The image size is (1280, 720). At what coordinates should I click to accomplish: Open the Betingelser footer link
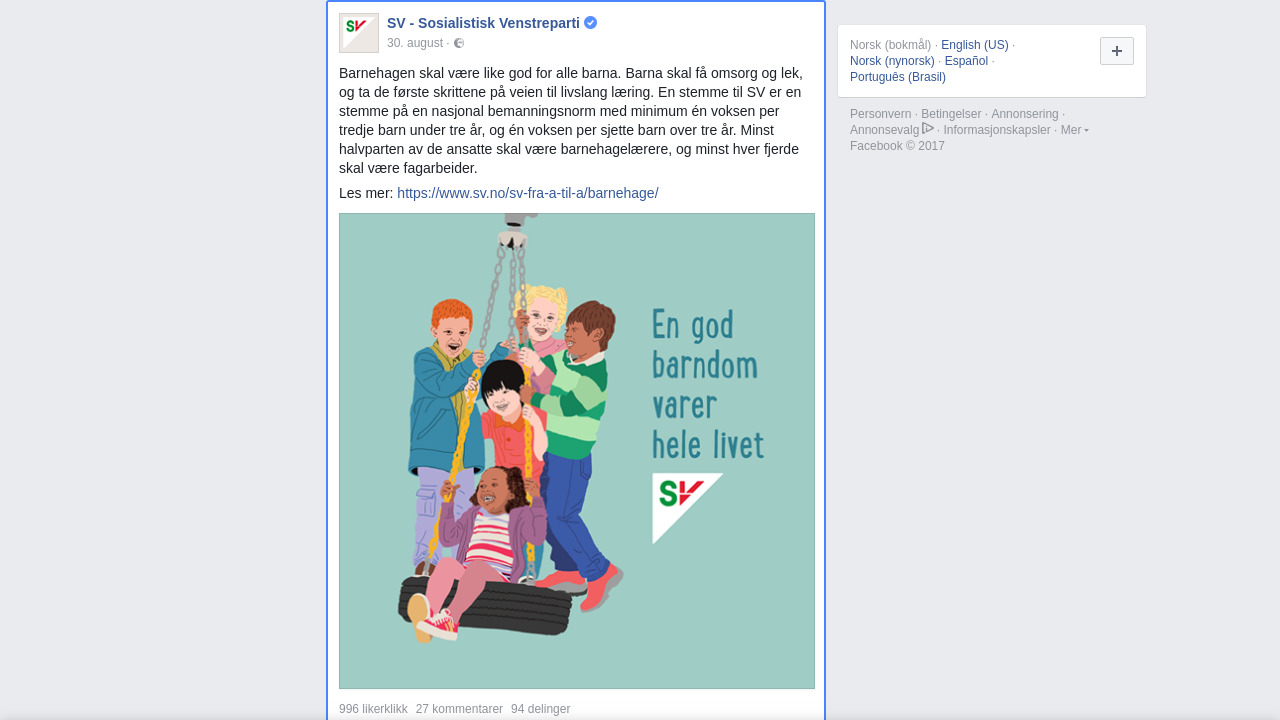(x=951, y=114)
